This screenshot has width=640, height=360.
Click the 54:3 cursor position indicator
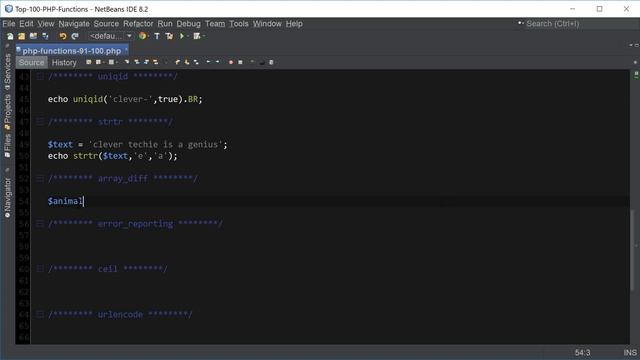click(582, 353)
